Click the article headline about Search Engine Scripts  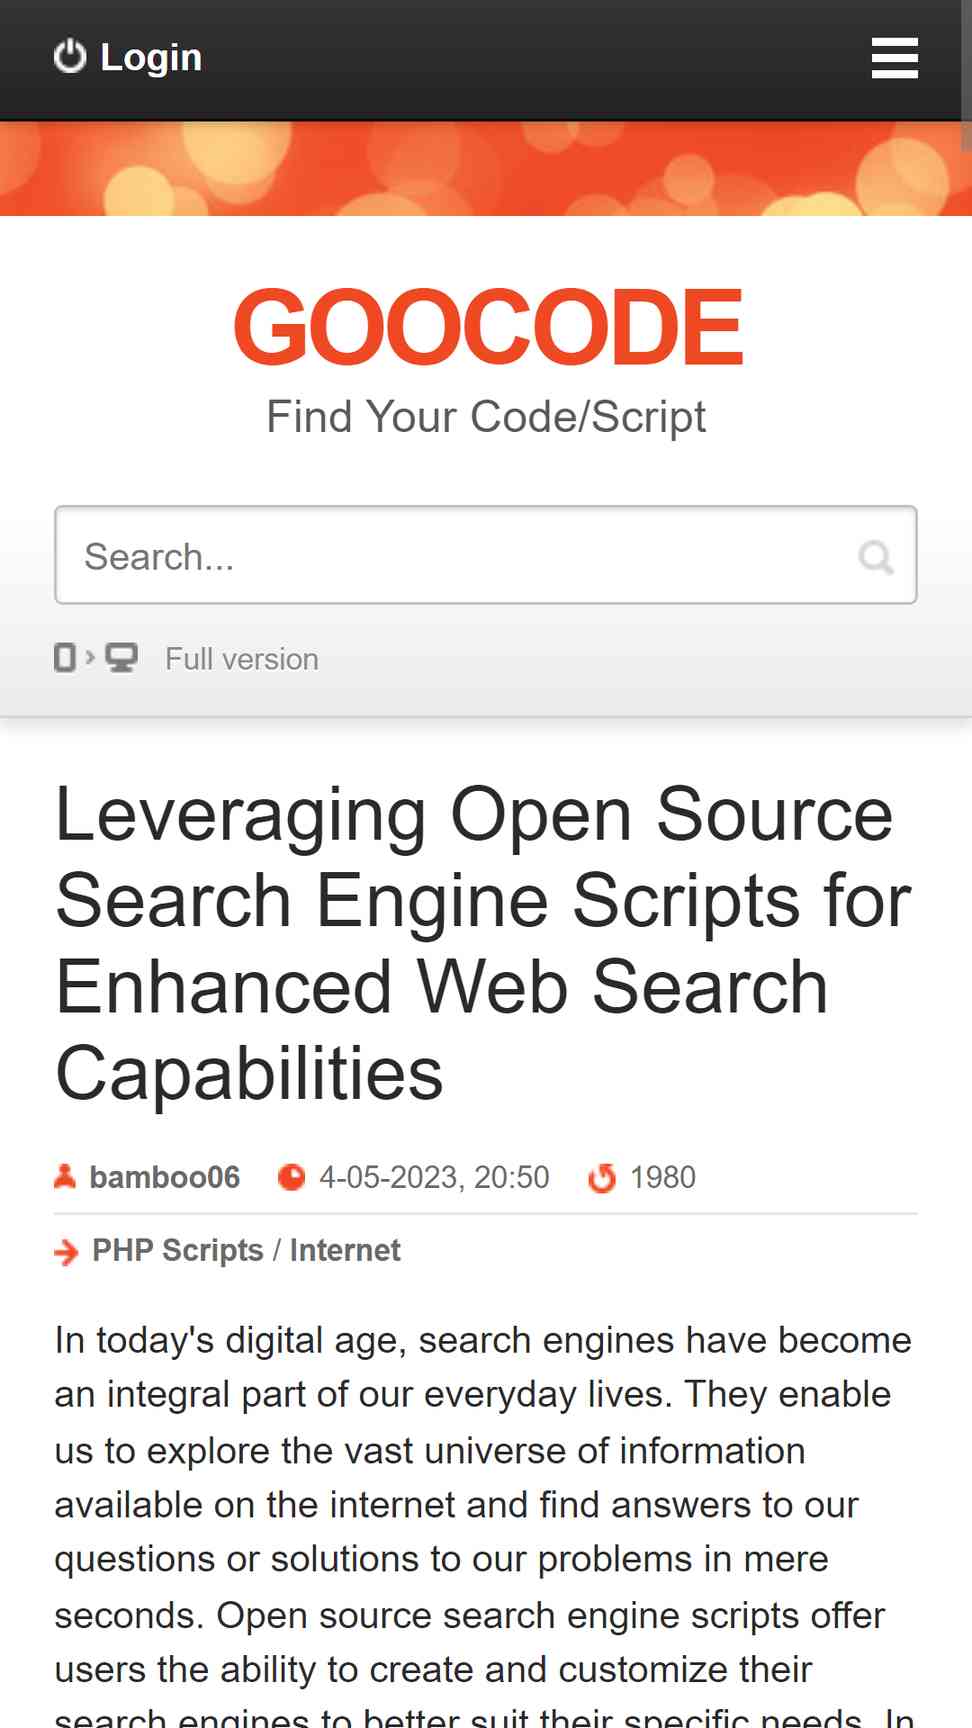pyautogui.click(x=484, y=944)
